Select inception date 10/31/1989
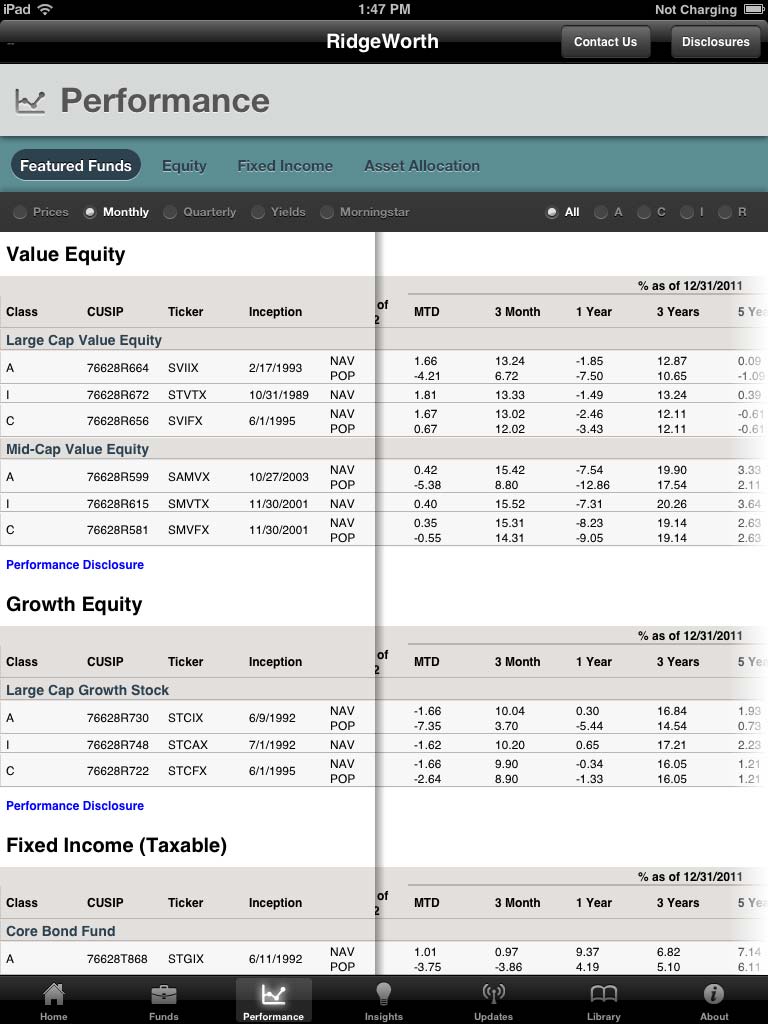This screenshot has height=1024, width=768. point(279,395)
